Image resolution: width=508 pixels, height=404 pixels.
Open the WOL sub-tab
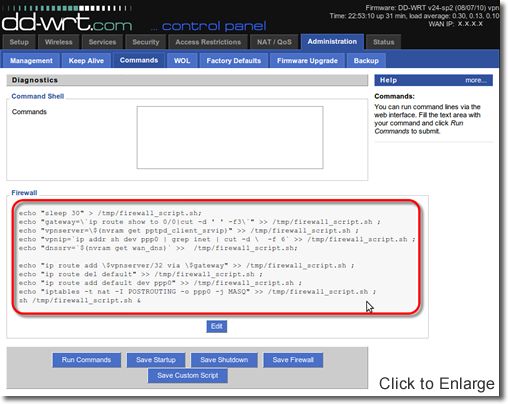(x=182, y=61)
